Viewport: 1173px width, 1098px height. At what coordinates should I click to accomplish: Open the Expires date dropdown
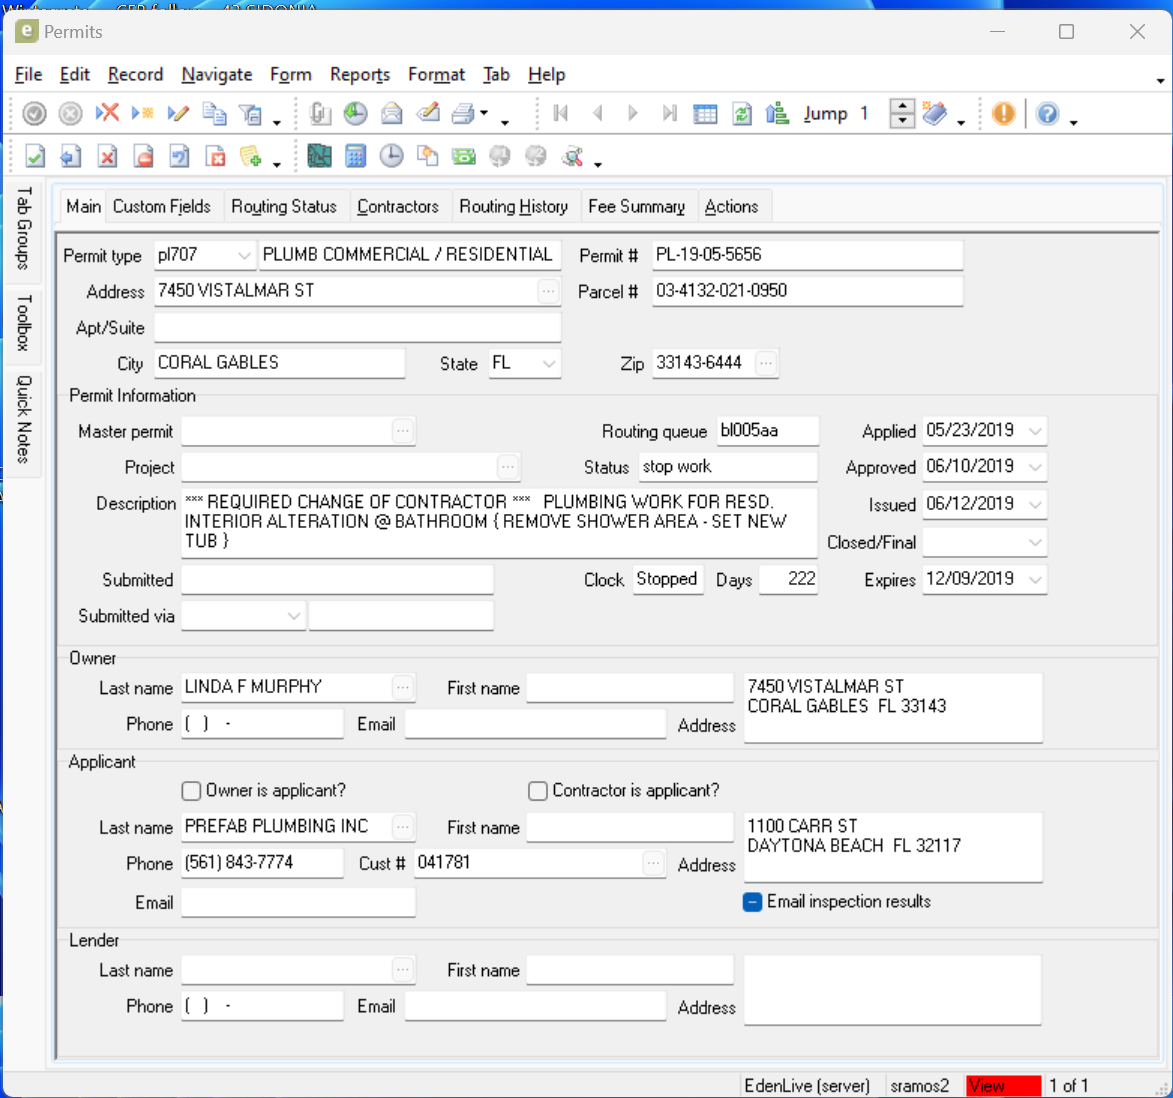click(x=1035, y=580)
